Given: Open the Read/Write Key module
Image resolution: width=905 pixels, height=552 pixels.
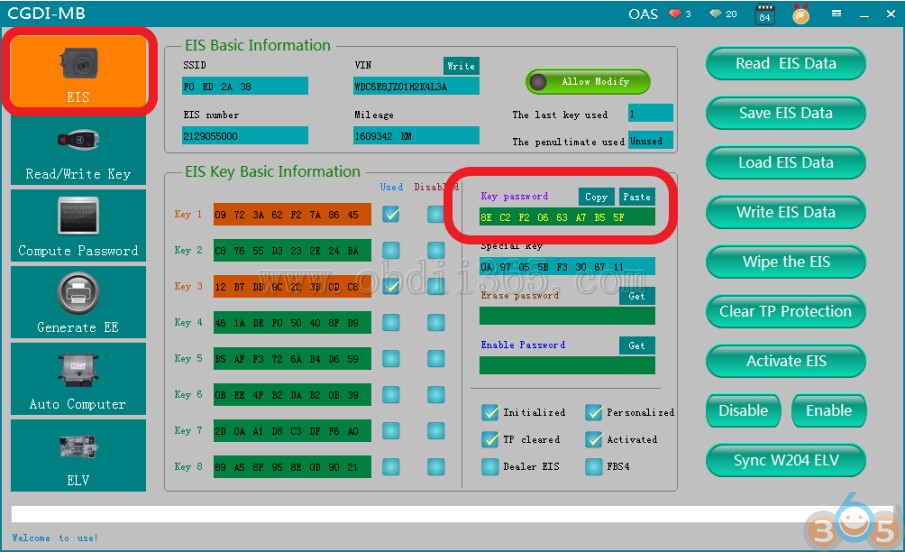Looking at the screenshot, I should pos(78,150).
